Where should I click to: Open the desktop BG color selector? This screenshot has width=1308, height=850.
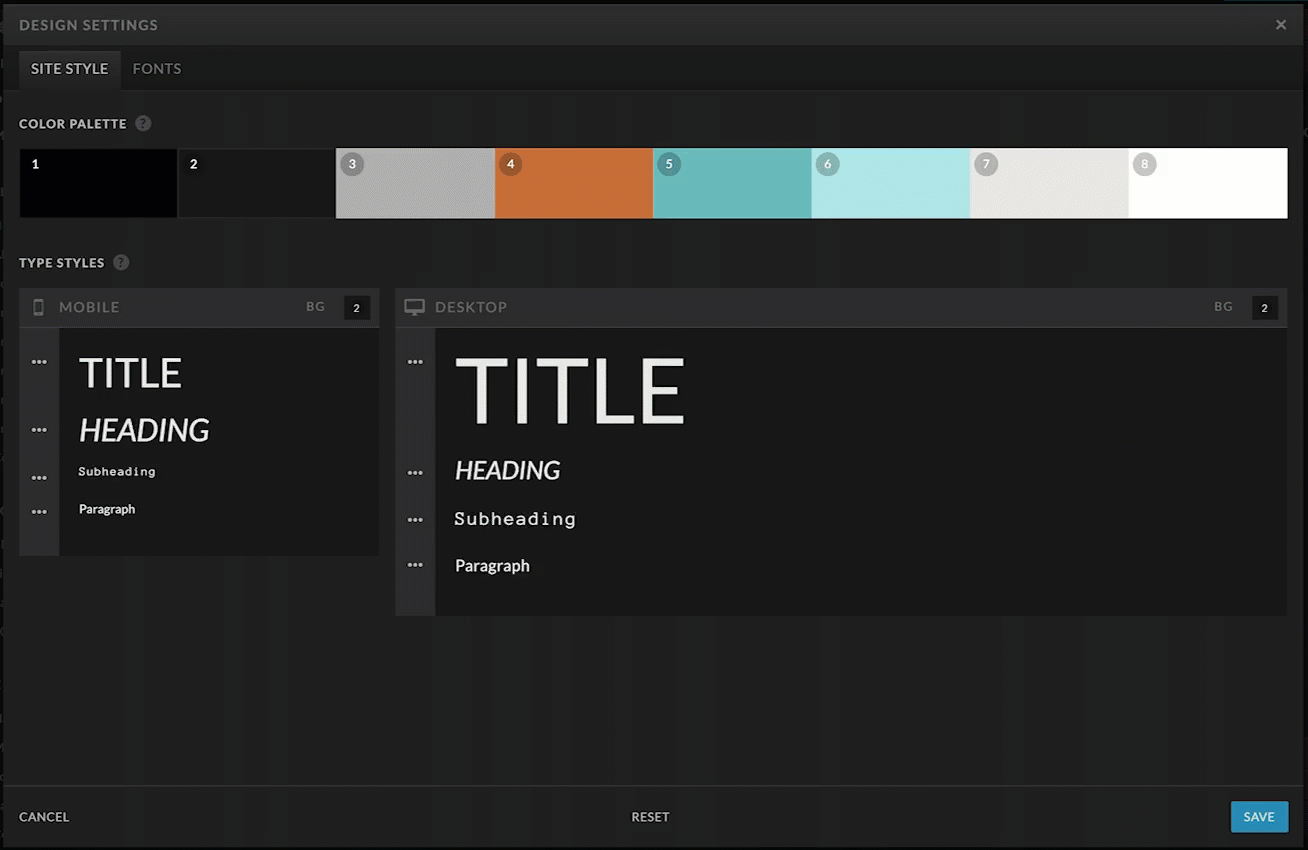pyautogui.click(x=1264, y=308)
